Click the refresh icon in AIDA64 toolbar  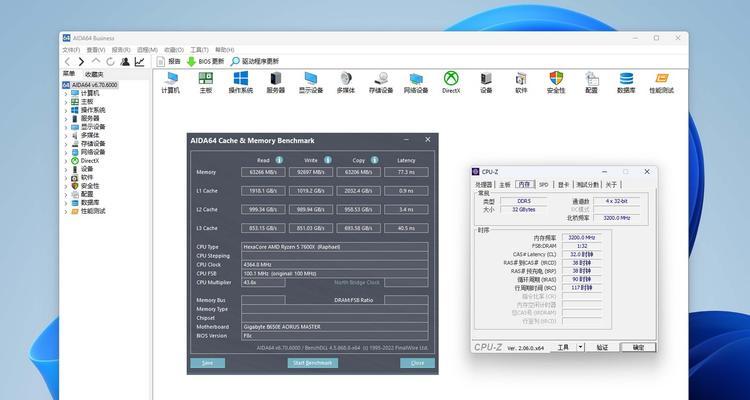pyautogui.click(x=110, y=62)
